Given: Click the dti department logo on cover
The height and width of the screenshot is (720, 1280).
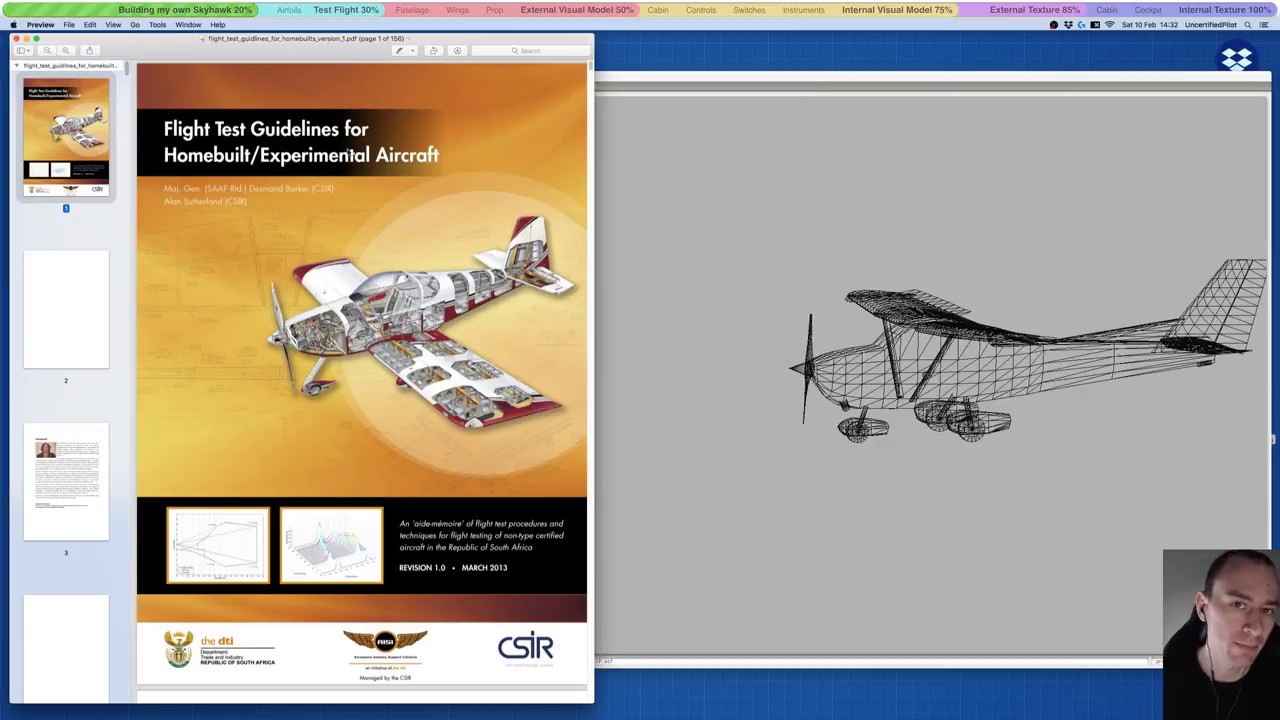Looking at the screenshot, I should tap(220, 649).
